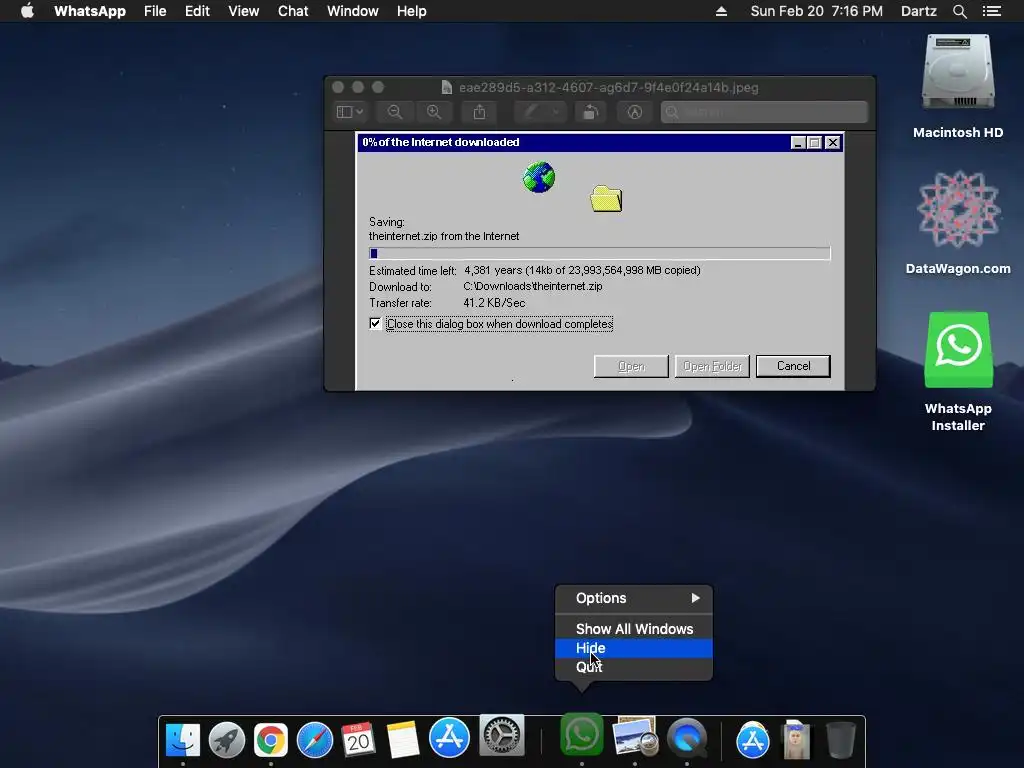Expand the Options submenu in Dock menu
The image size is (1024, 768).
tap(633, 598)
